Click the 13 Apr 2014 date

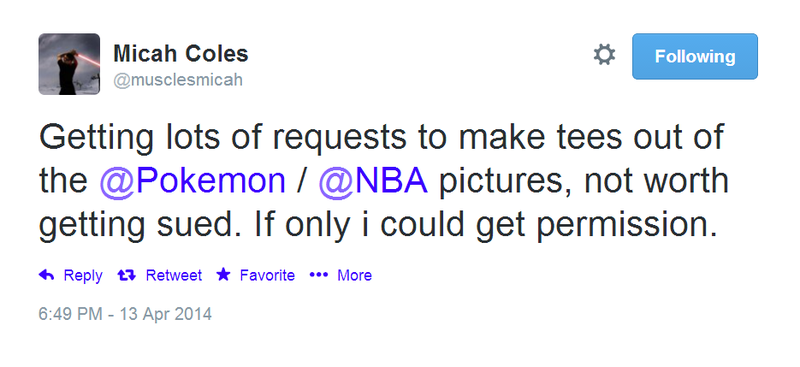[165, 313]
